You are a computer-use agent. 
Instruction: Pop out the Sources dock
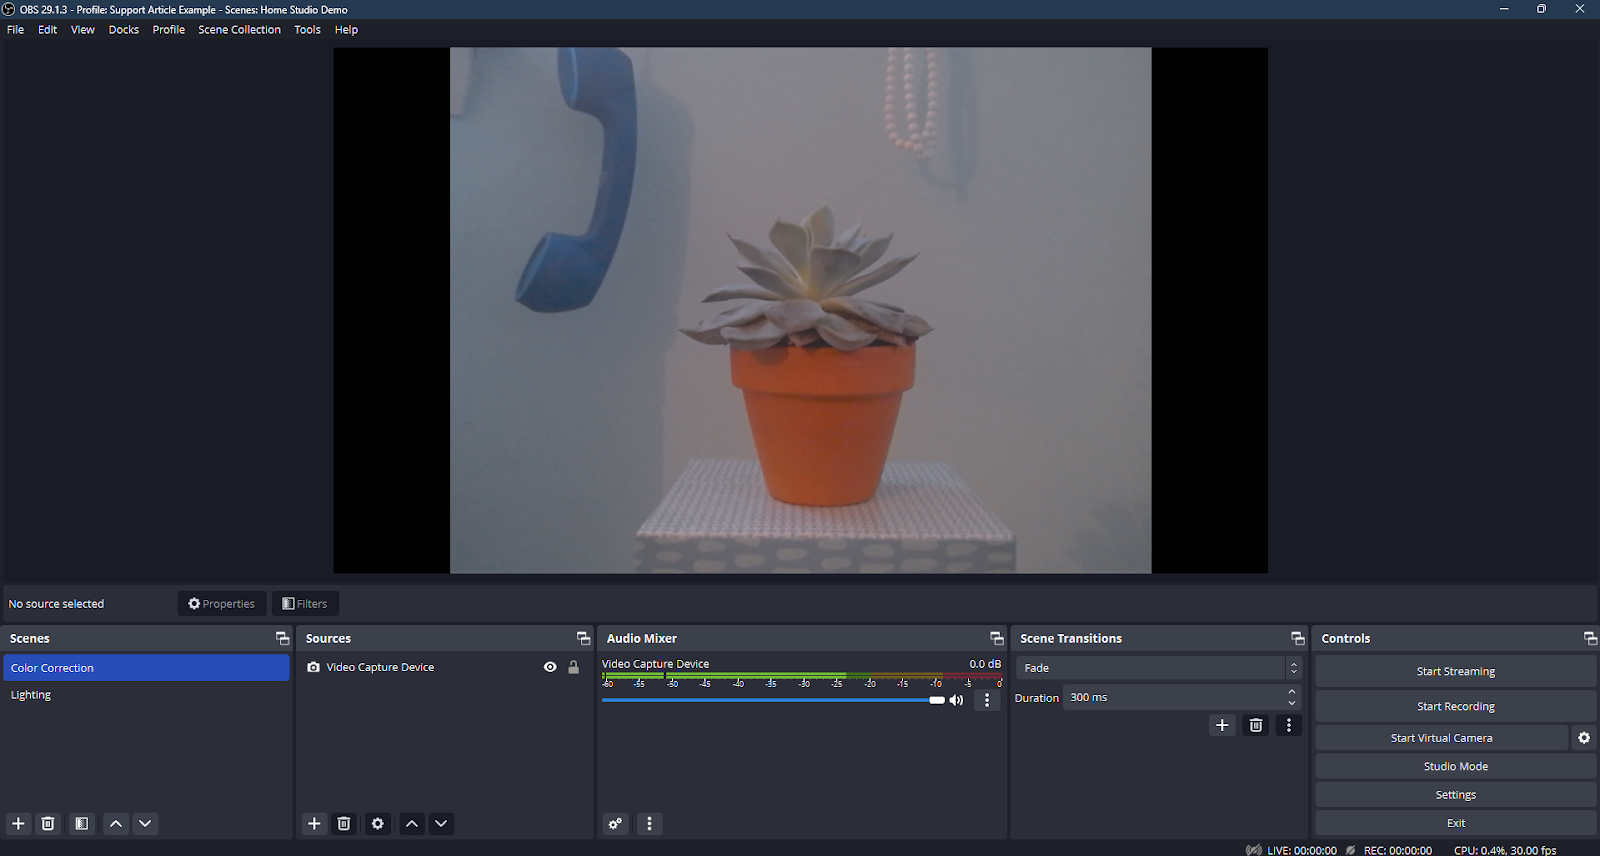(x=583, y=638)
